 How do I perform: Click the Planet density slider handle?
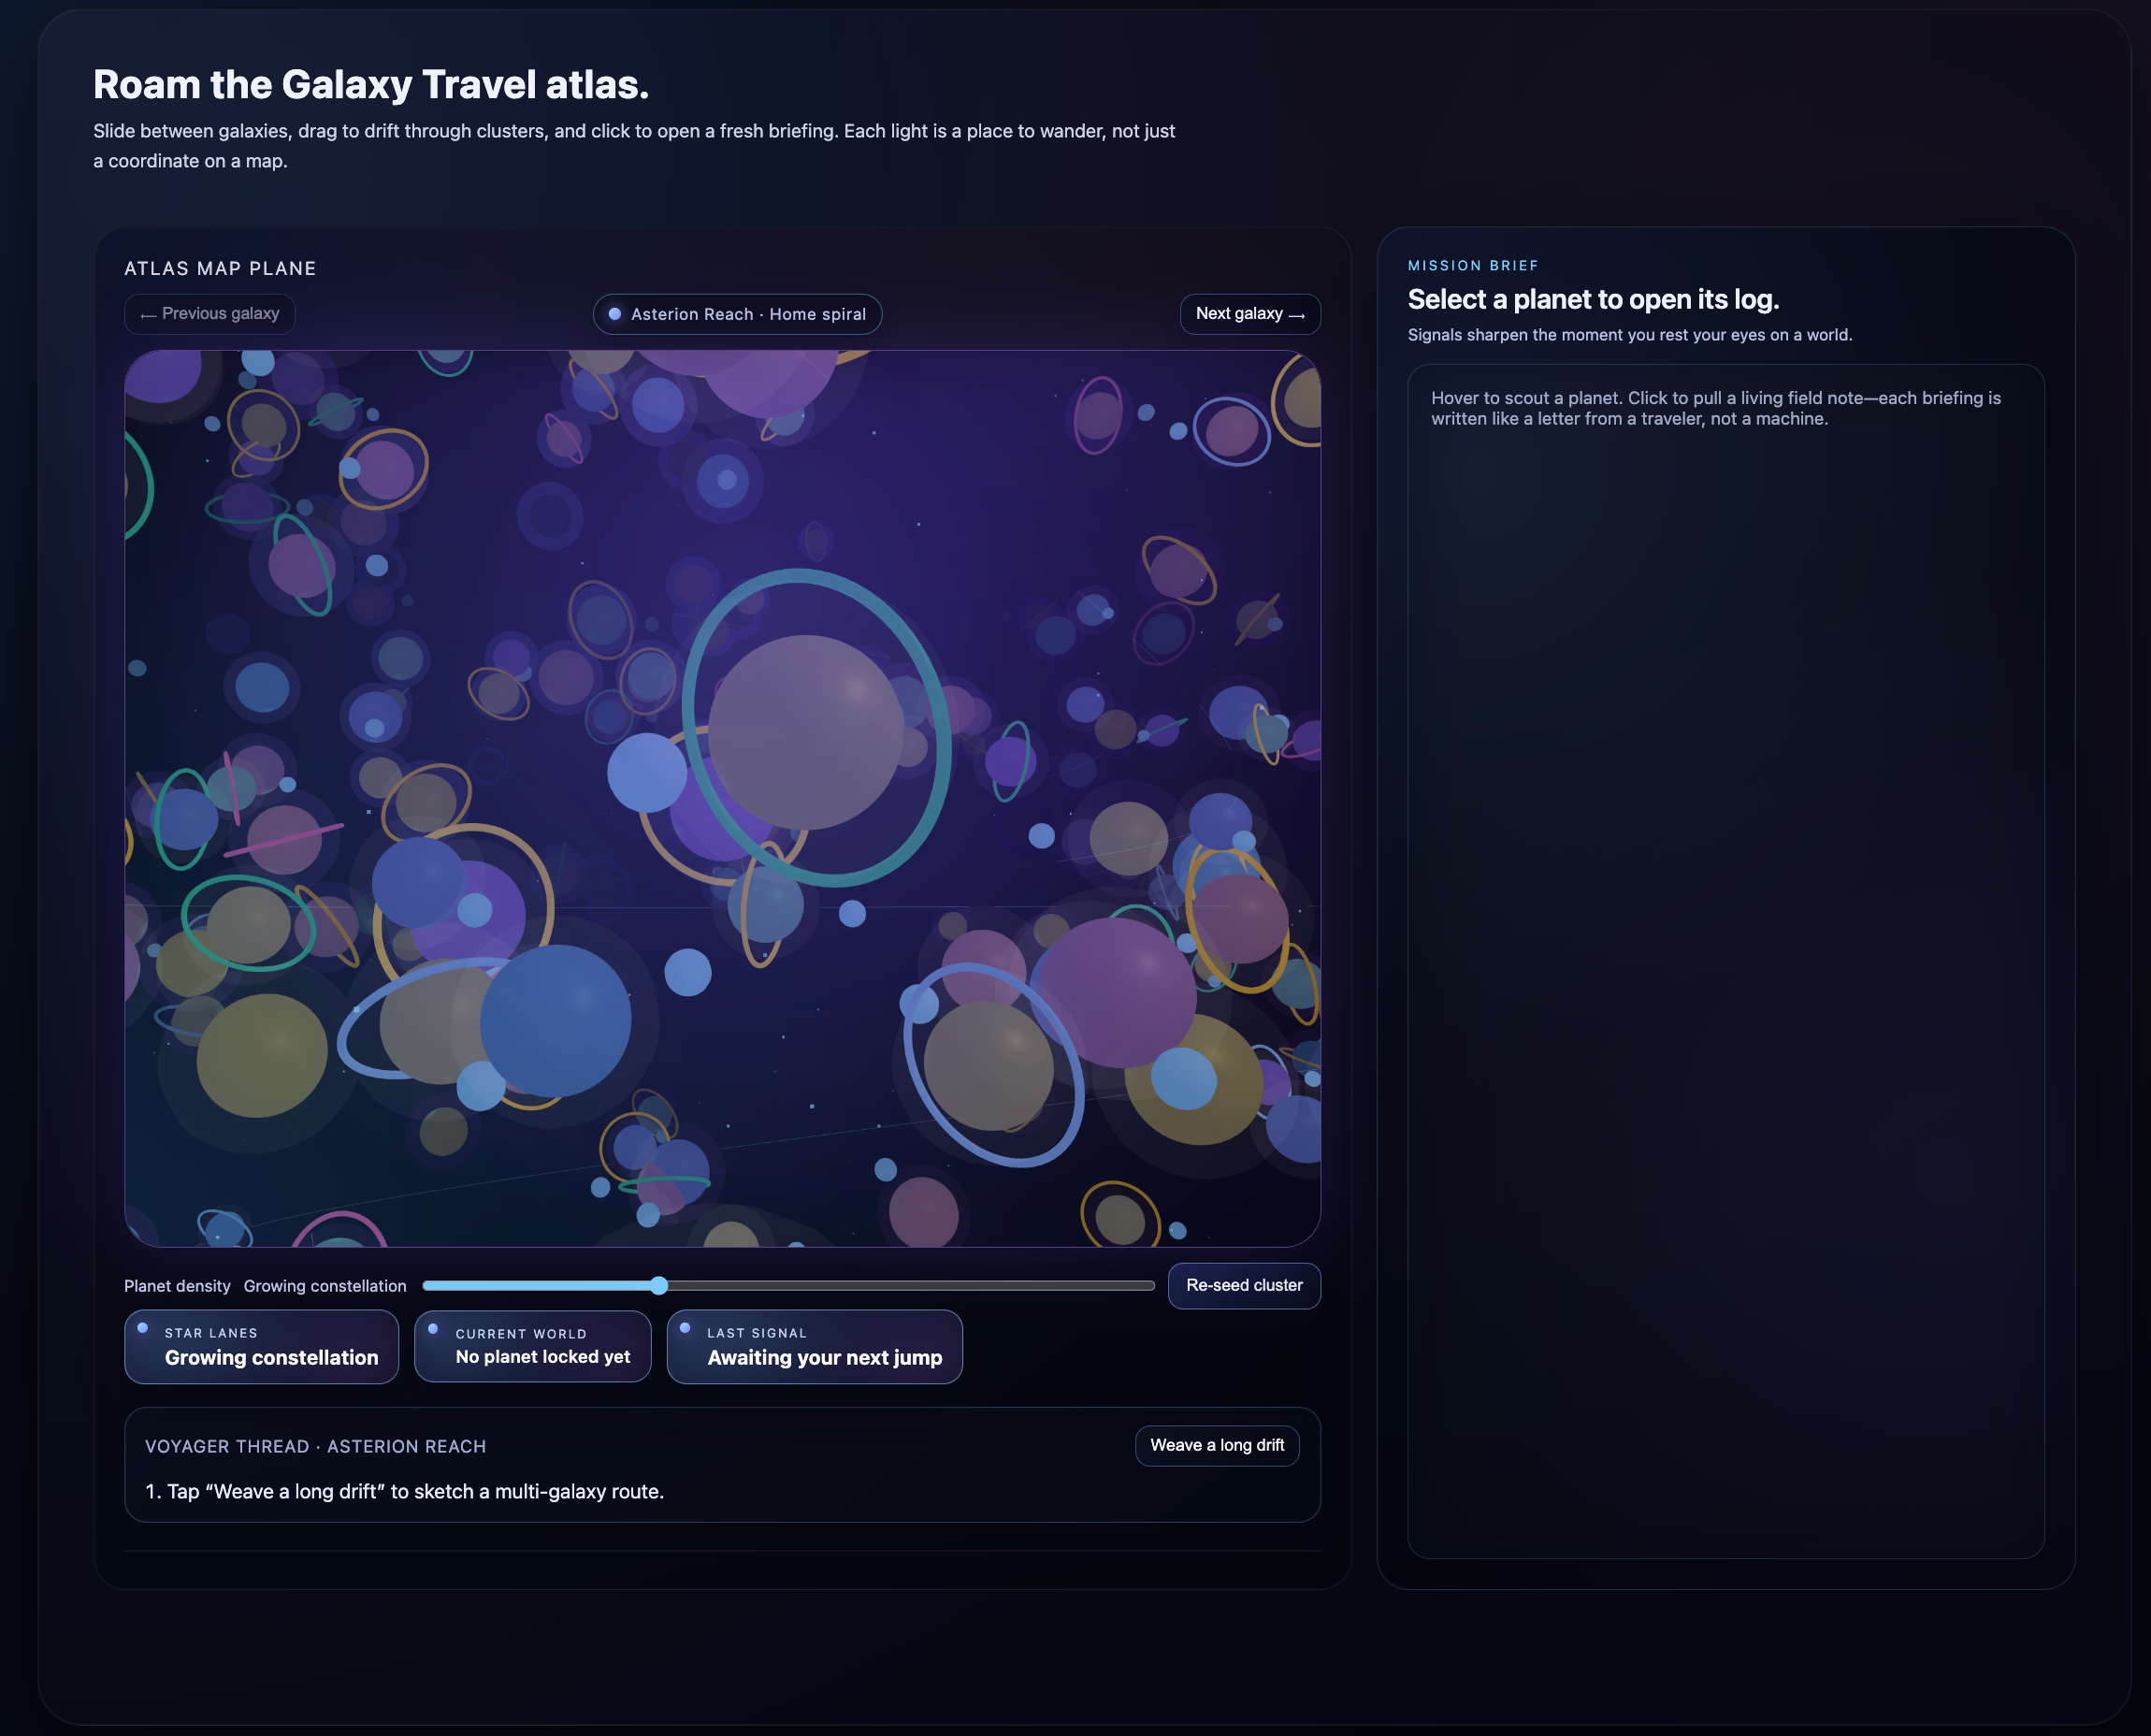click(658, 1285)
